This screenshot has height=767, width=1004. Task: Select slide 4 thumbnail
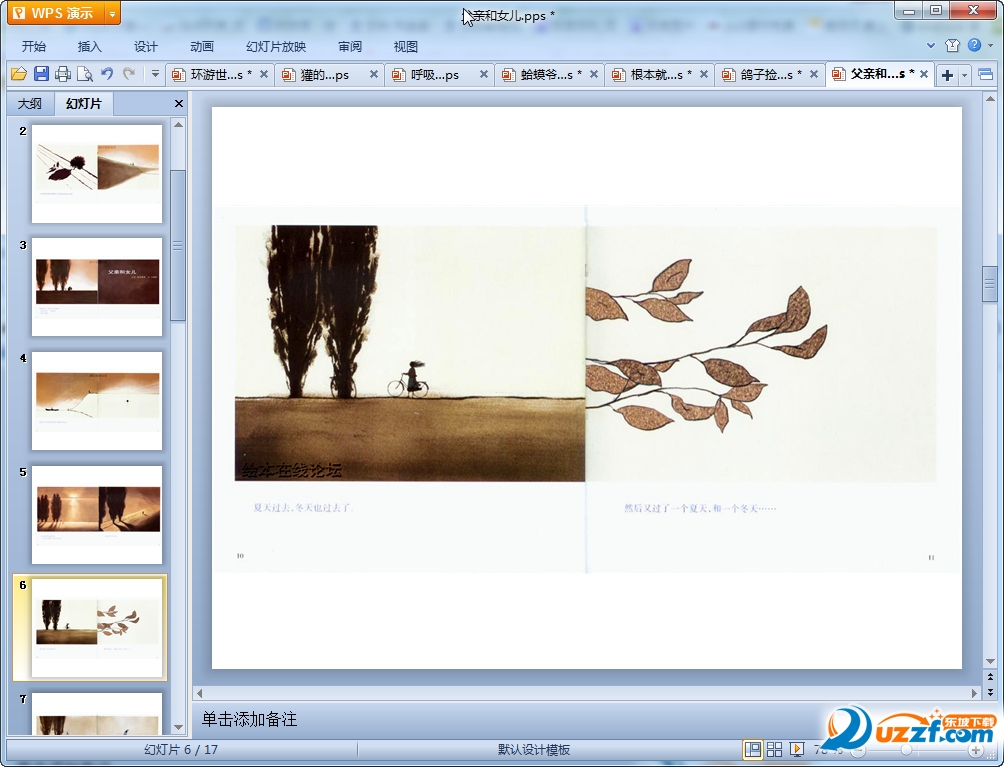coord(97,400)
